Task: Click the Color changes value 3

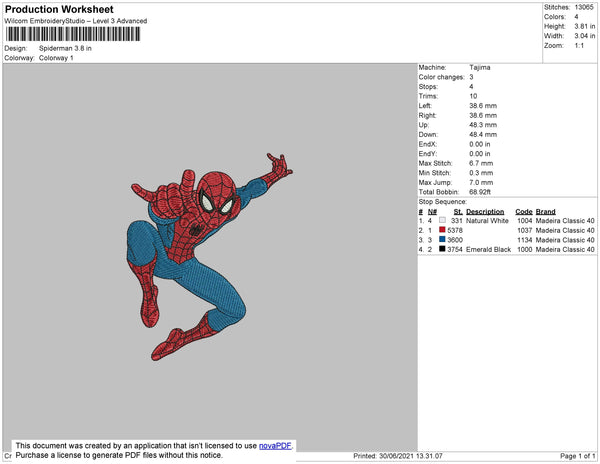Action: click(x=471, y=77)
